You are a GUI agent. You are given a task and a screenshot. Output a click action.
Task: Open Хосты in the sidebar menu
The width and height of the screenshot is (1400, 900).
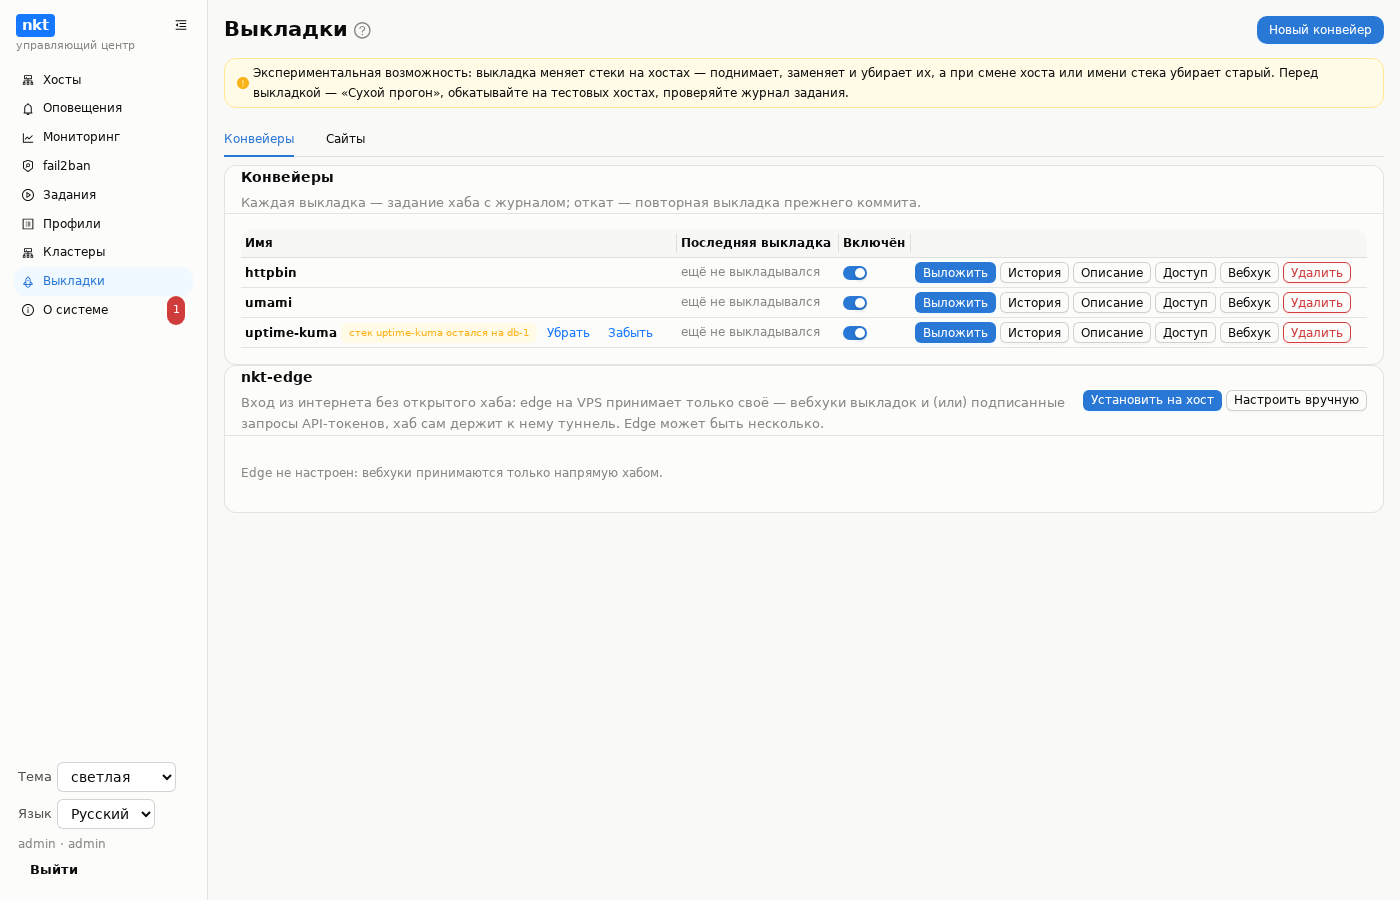pyautogui.click(x=103, y=80)
